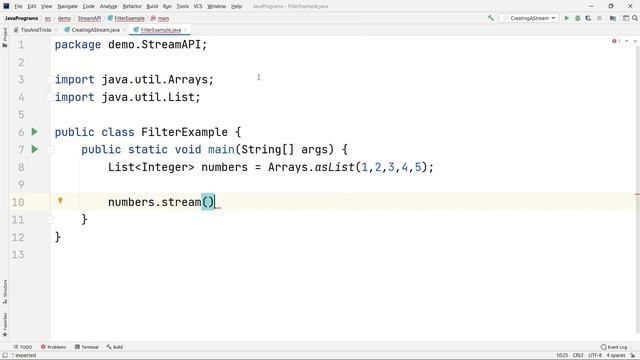Click the demo breadcrumb
This screenshot has height=360, width=640.
coord(64,18)
